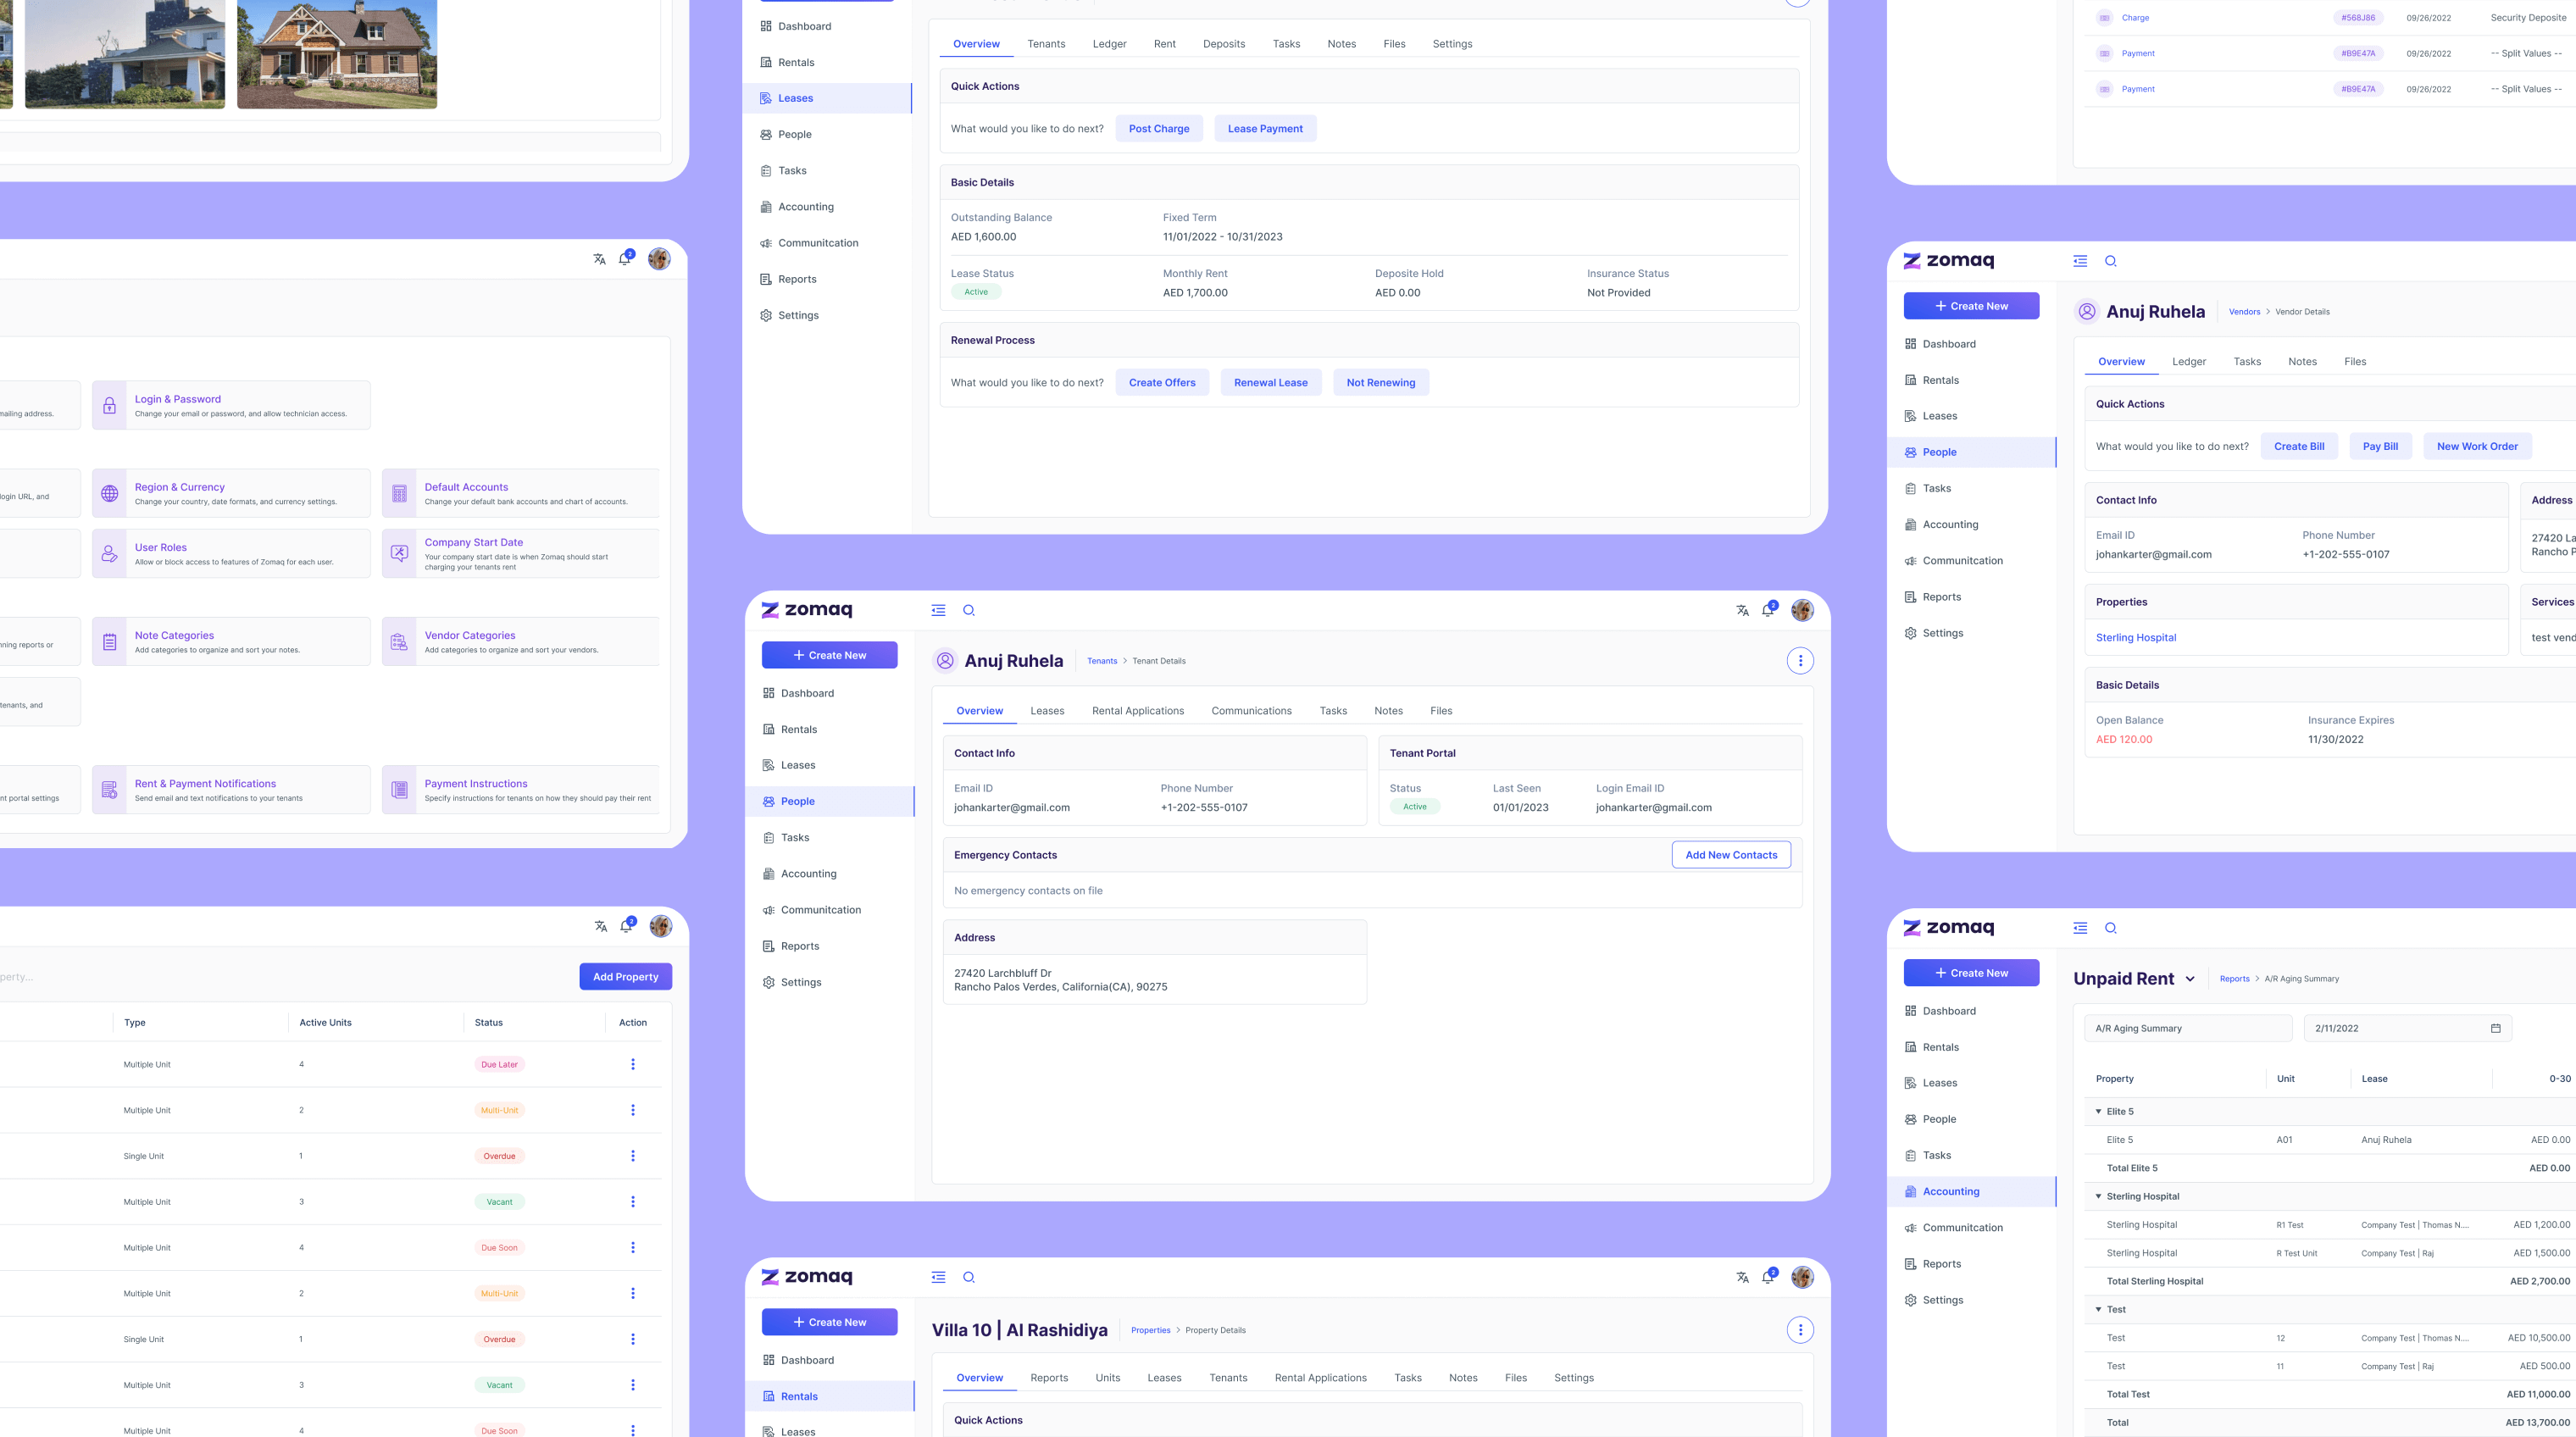Click Vendors breadcrumb link

click(x=2244, y=312)
